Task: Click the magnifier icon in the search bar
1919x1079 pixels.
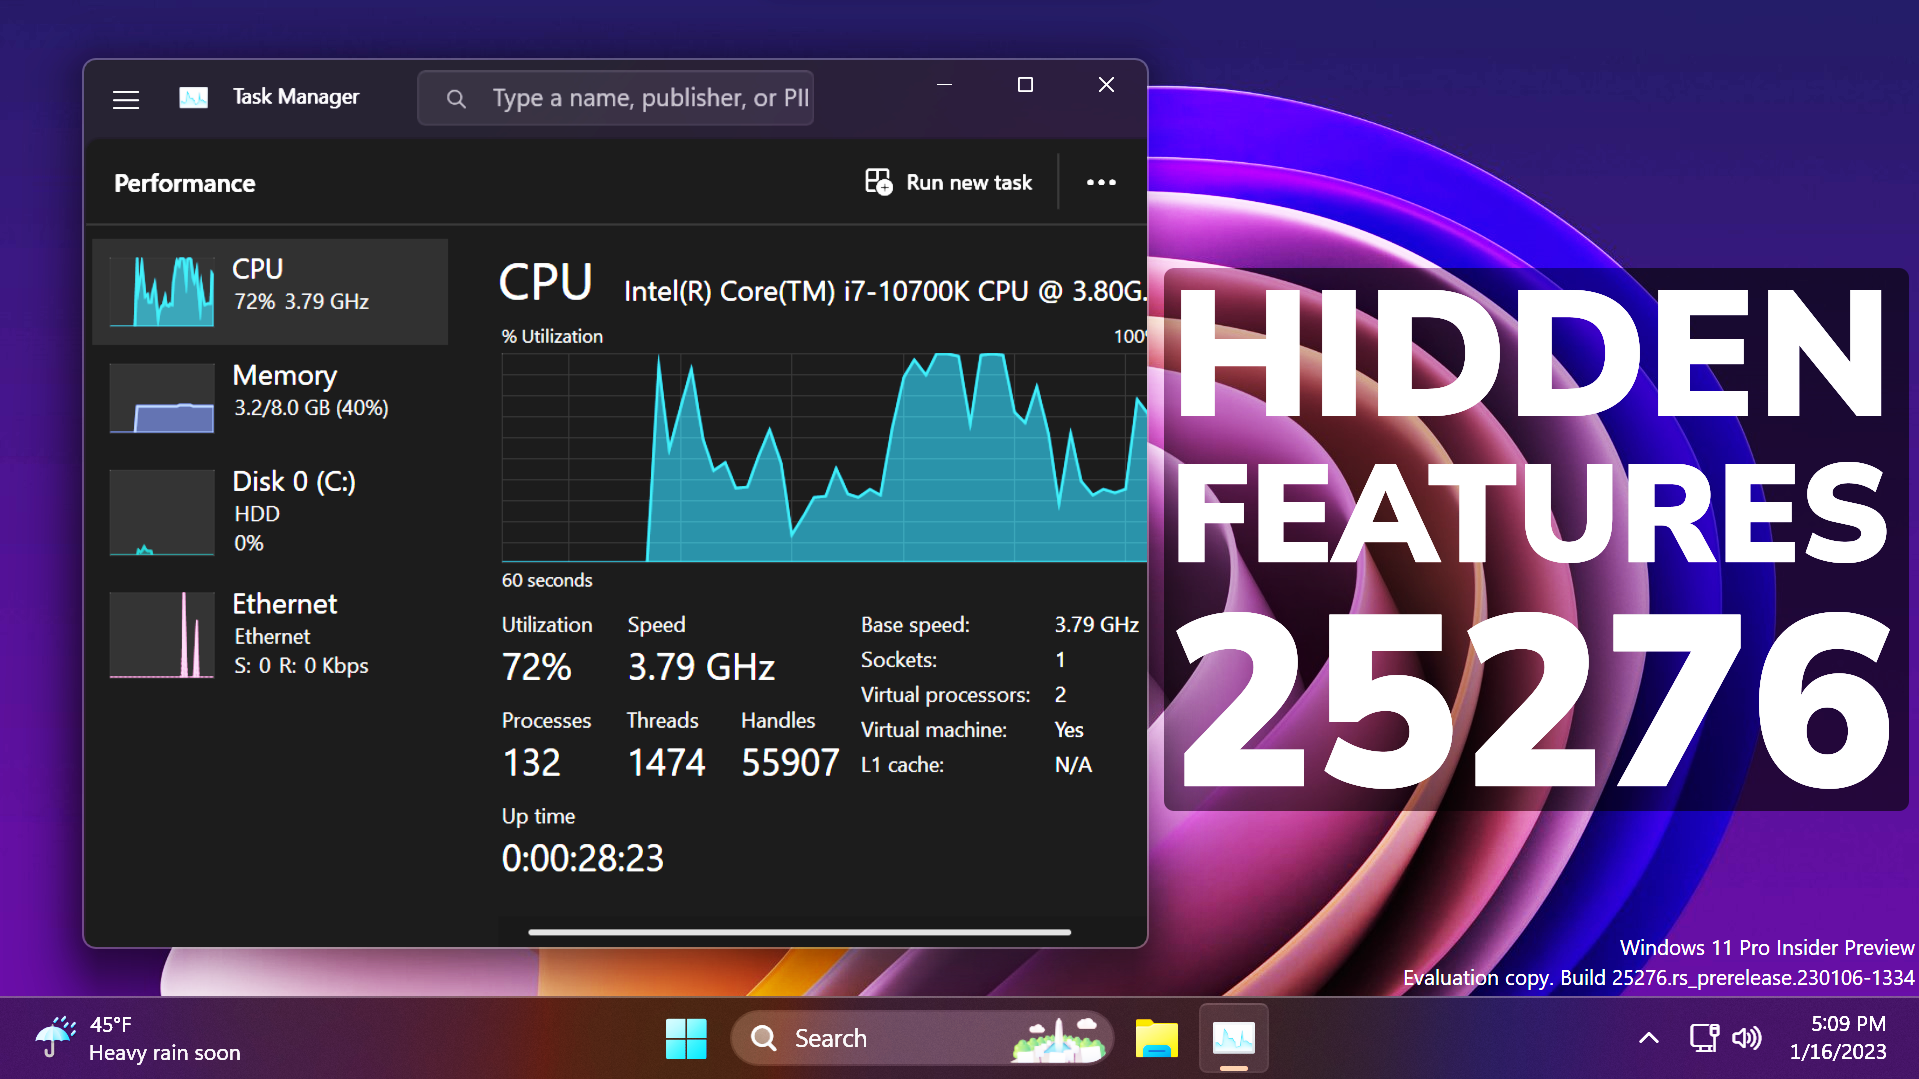Action: click(x=456, y=97)
